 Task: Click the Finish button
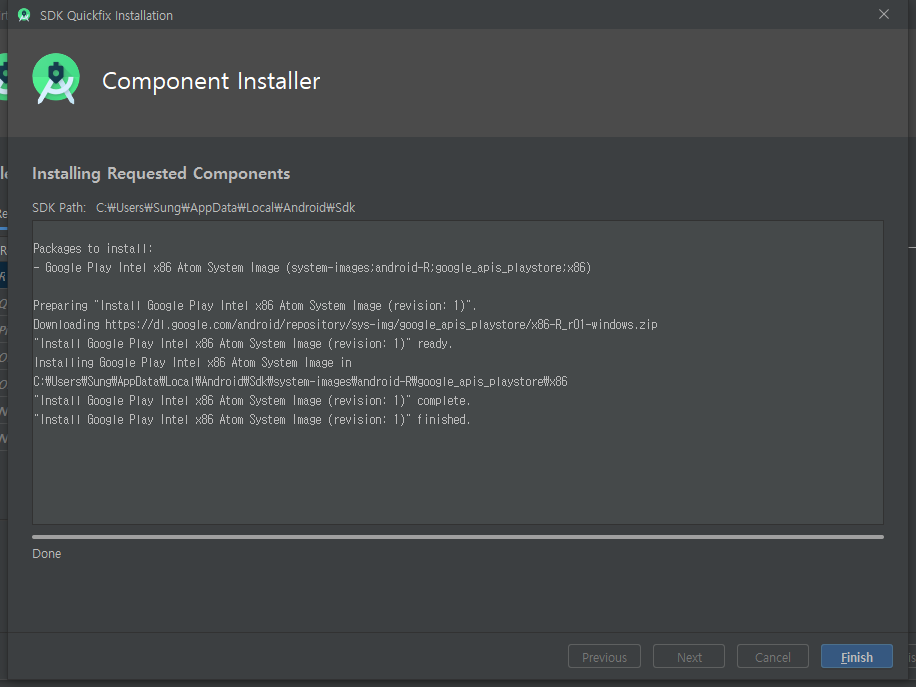point(856,656)
